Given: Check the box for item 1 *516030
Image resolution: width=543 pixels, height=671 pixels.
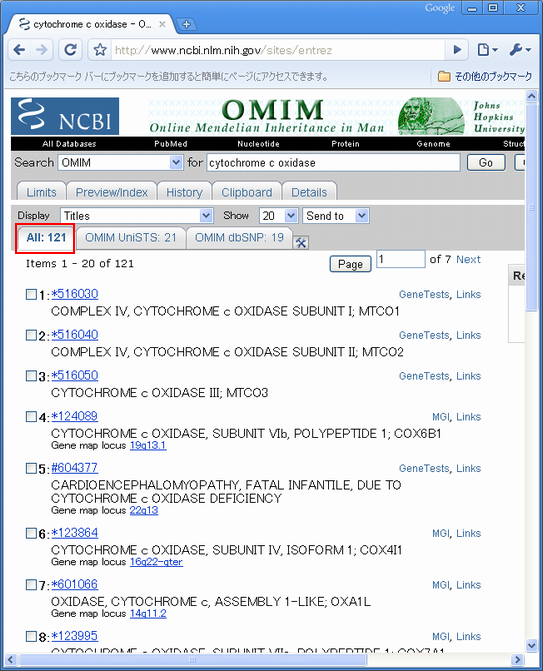Looking at the screenshot, I should tap(31, 294).
